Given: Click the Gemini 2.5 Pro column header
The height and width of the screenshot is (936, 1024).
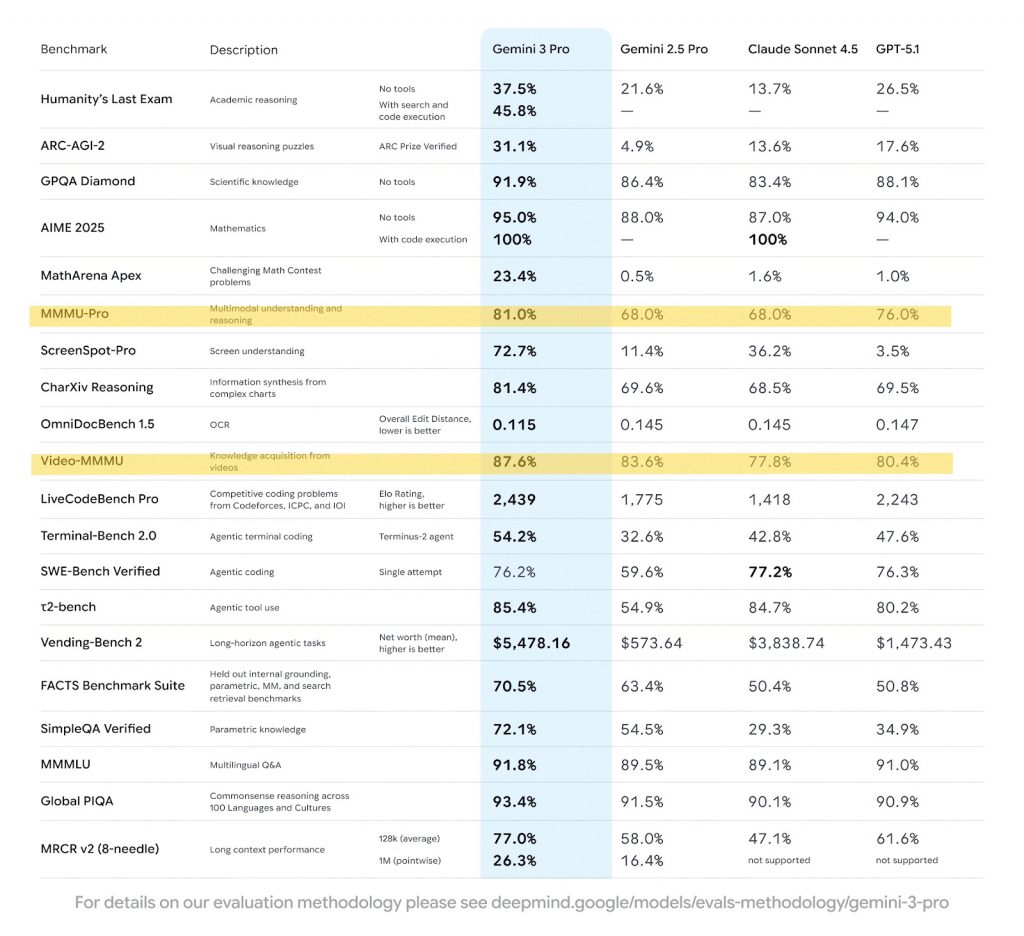Looking at the screenshot, I should pyautogui.click(x=663, y=49).
